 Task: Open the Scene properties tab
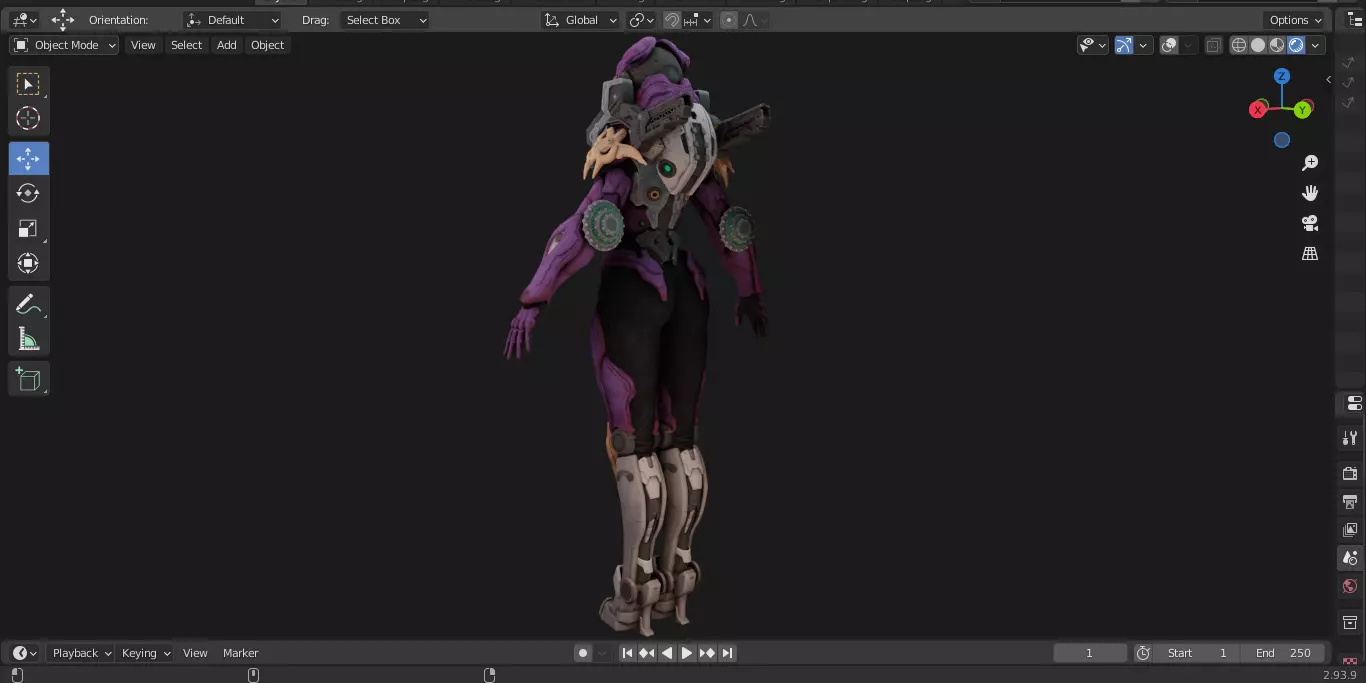[x=1350, y=558]
